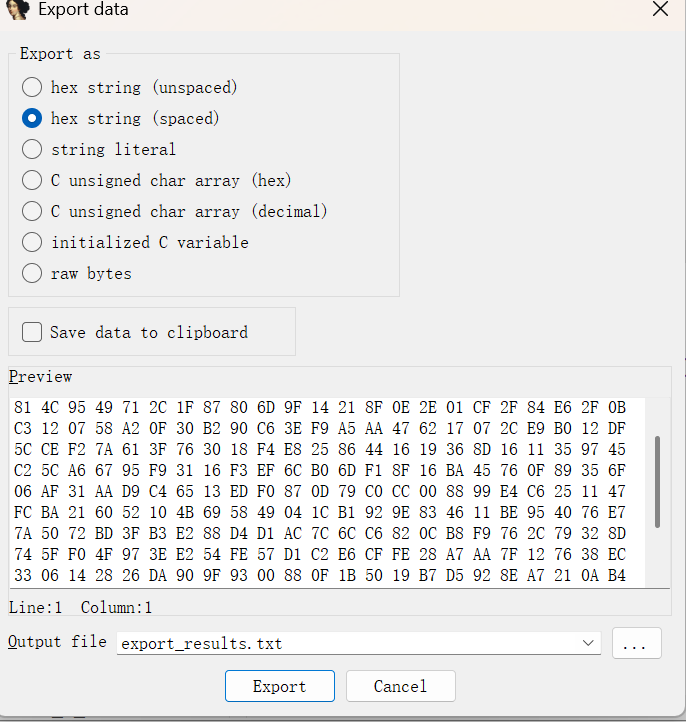Click the IDA icon in the title bar

pyautogui.click(x=17, y=11)
